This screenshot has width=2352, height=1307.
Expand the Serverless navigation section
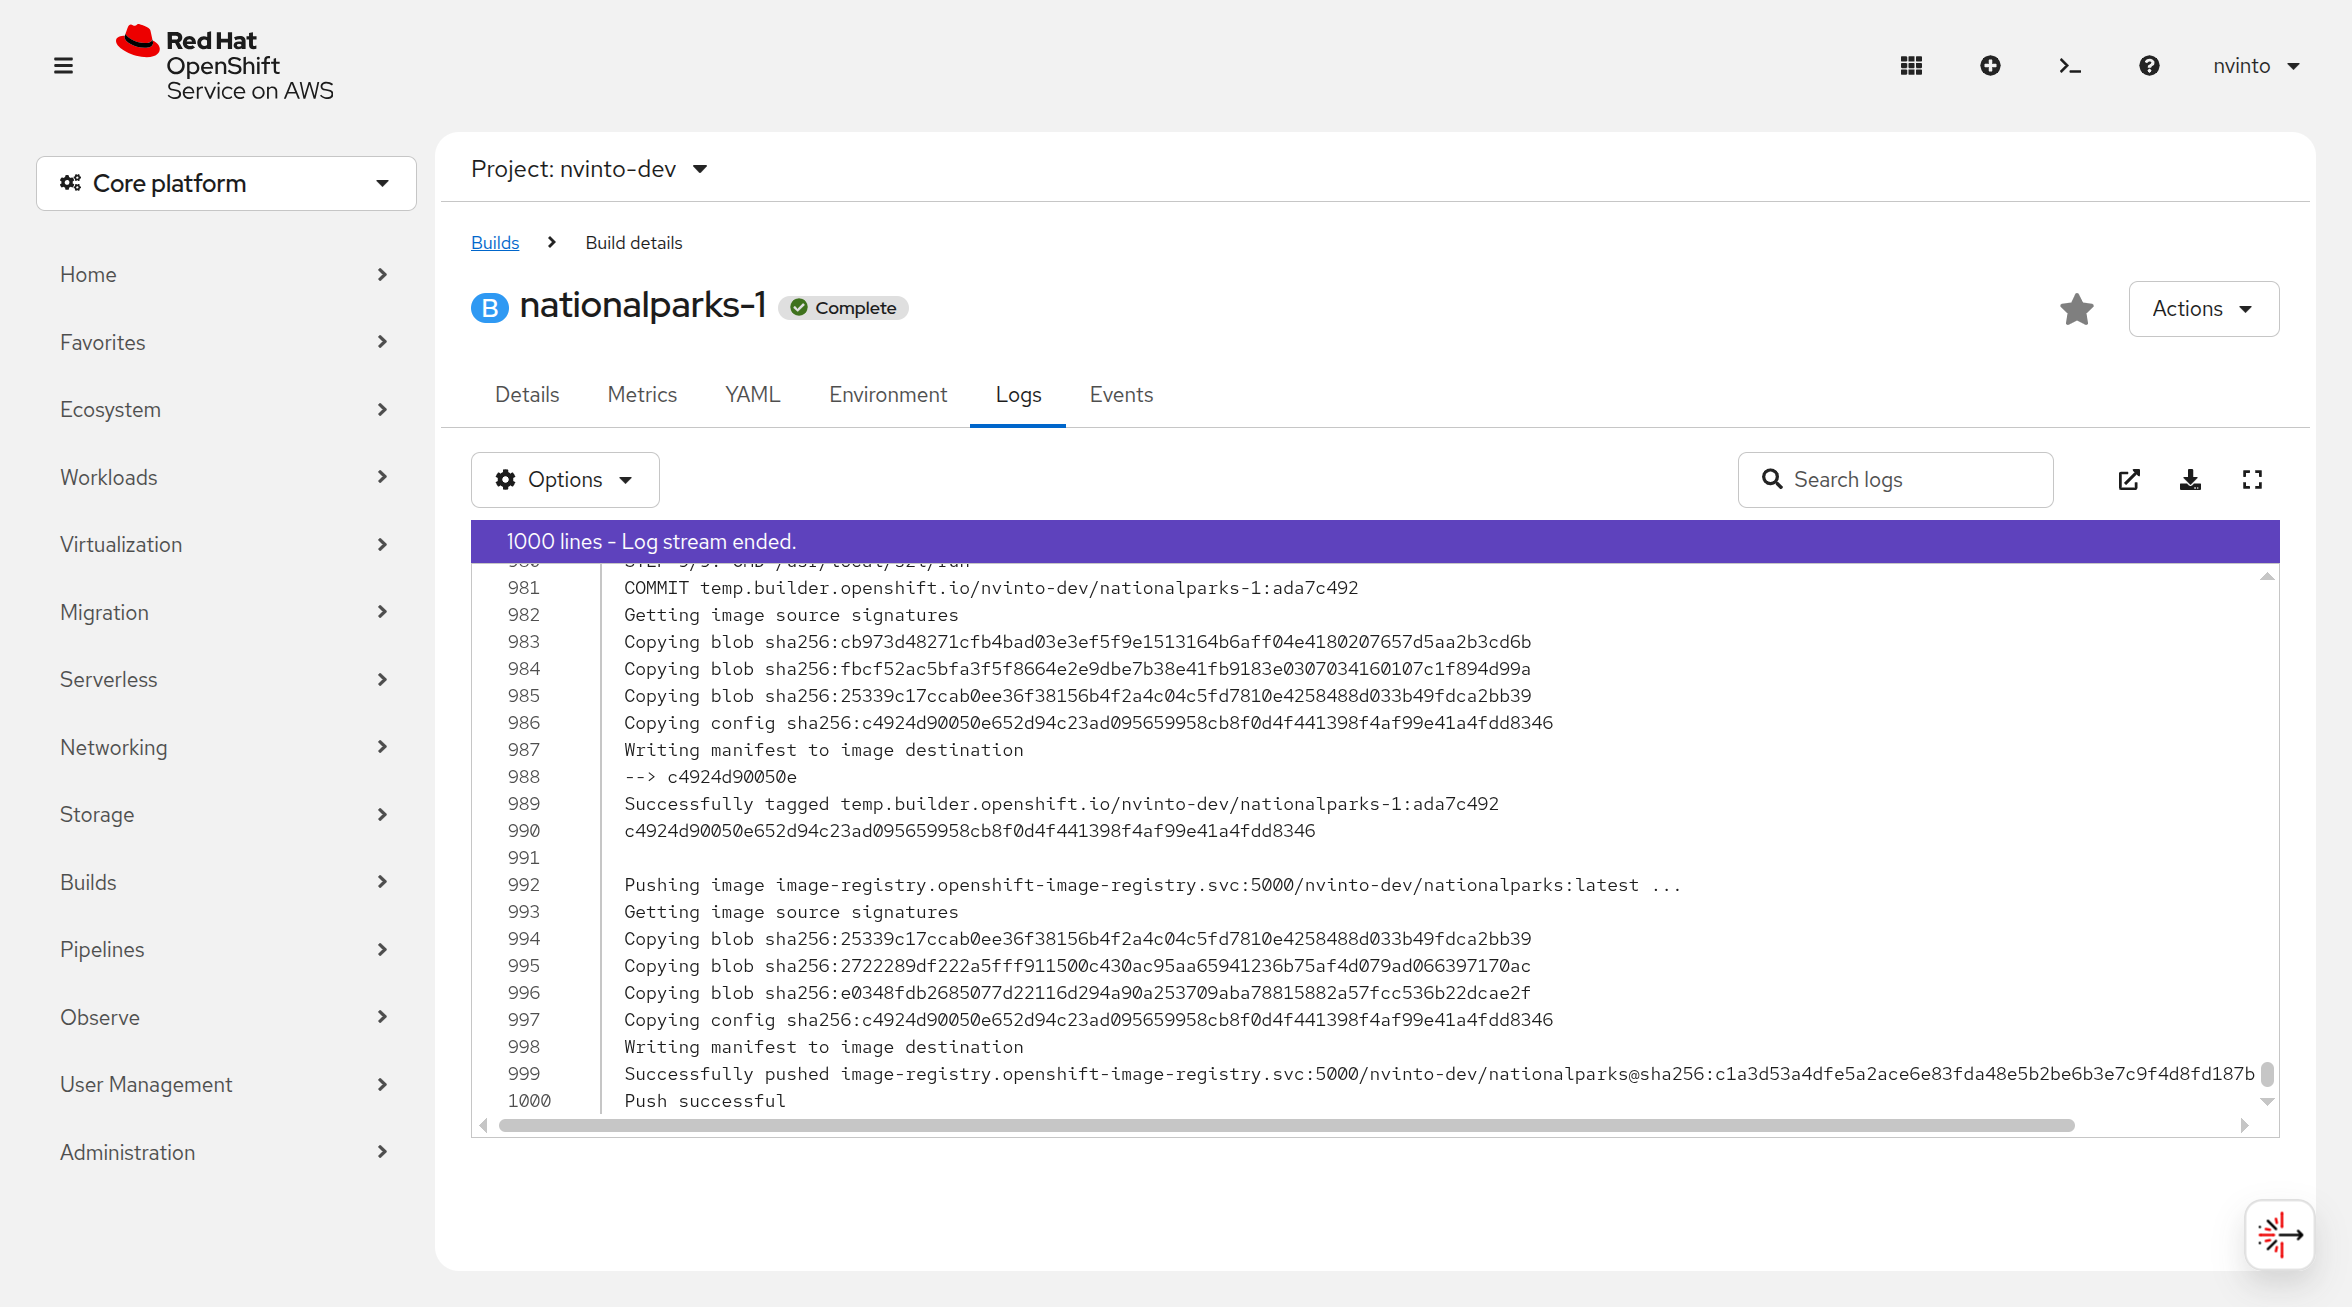[226, 680]
